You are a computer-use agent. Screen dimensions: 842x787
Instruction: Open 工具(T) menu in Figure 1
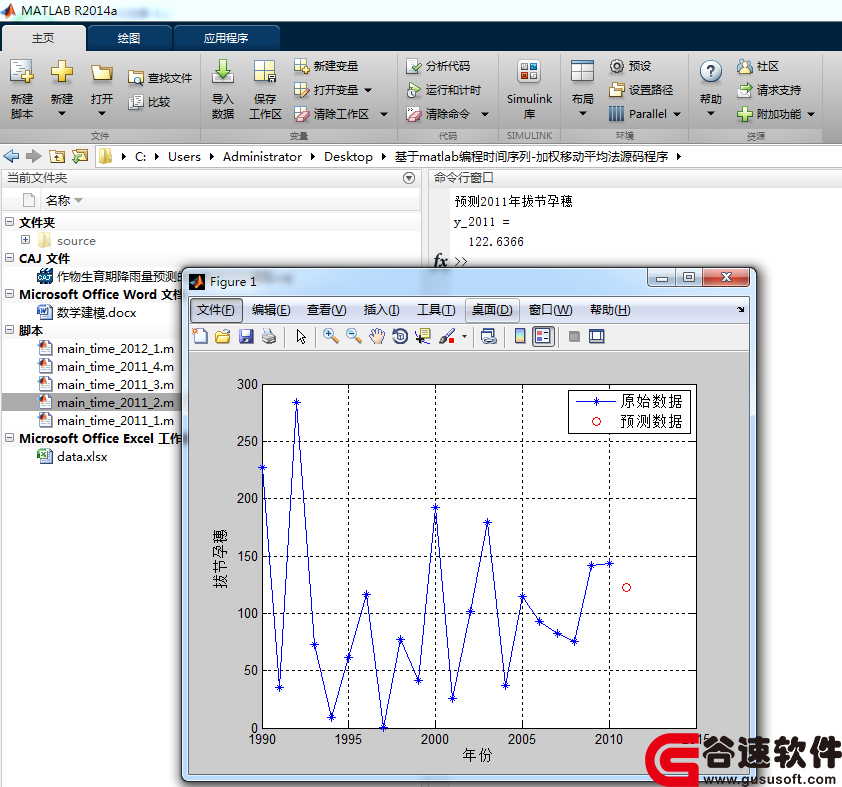tap(436, 310)
